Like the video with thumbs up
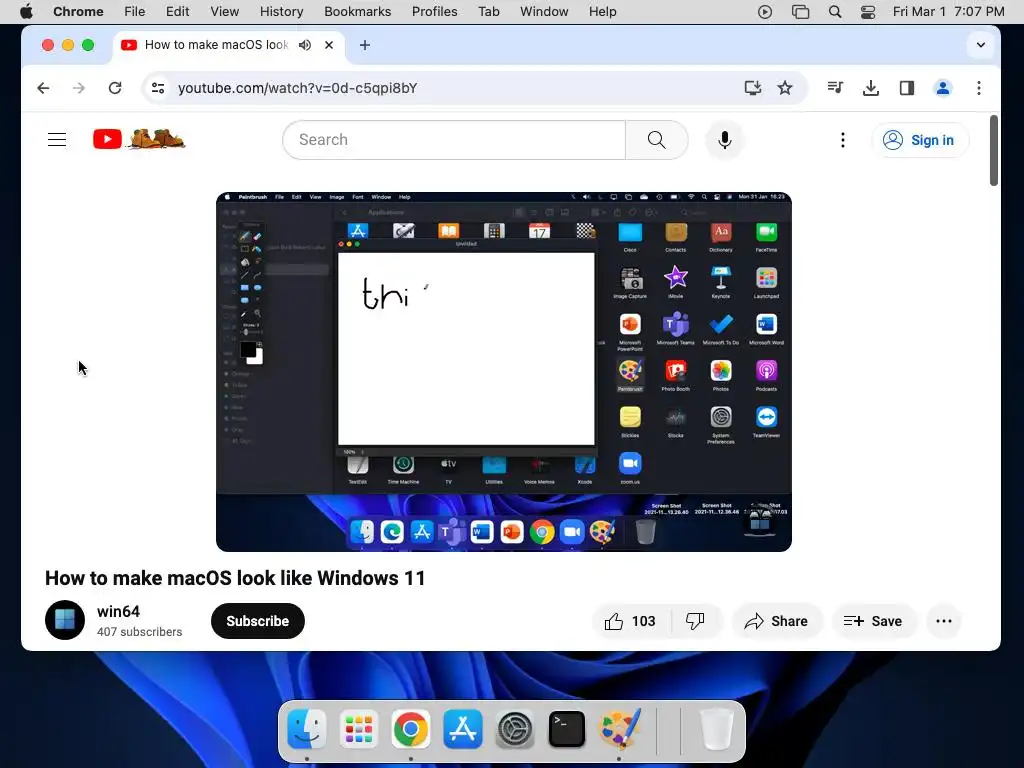1024x768 pixels. (x=630, y=621)
